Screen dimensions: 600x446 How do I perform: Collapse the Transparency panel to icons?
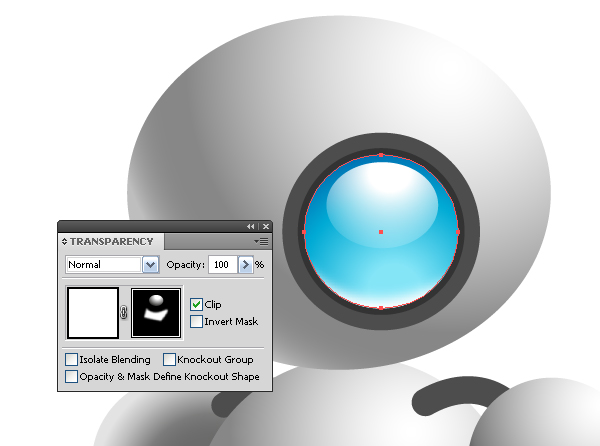coord(251,226)
